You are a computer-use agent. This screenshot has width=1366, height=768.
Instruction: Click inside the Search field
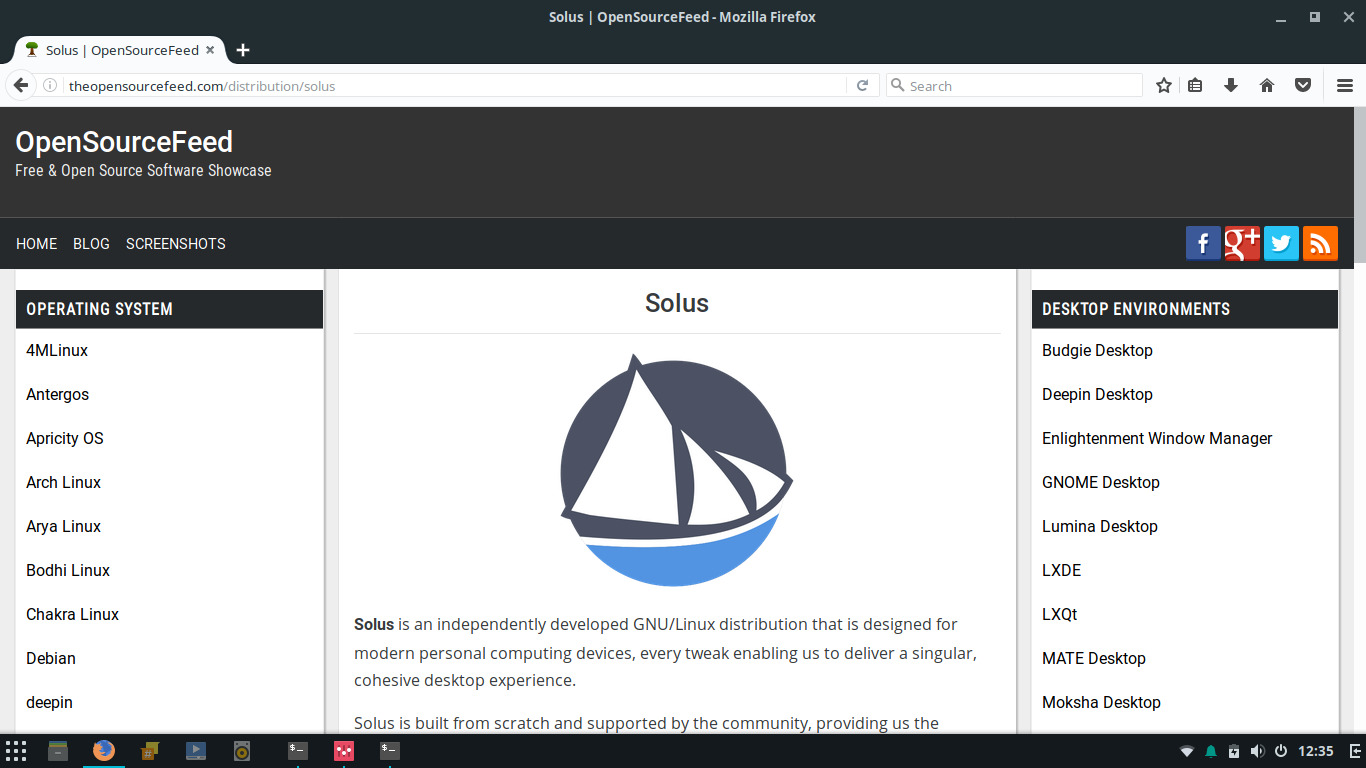click(x=1010, y=85)
